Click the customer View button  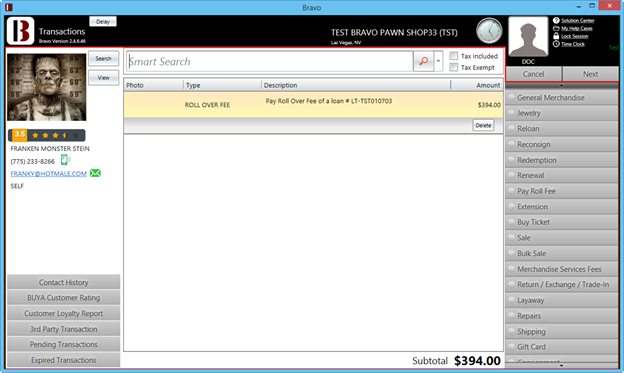point(103,78)
